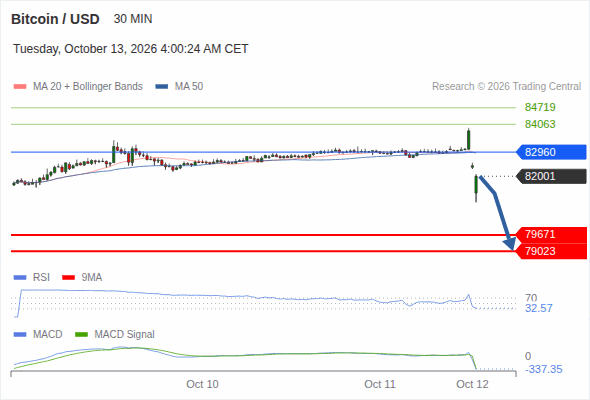Click the MACD value -337.35
Screen dimensions: 590x400
tap(544, 369)
